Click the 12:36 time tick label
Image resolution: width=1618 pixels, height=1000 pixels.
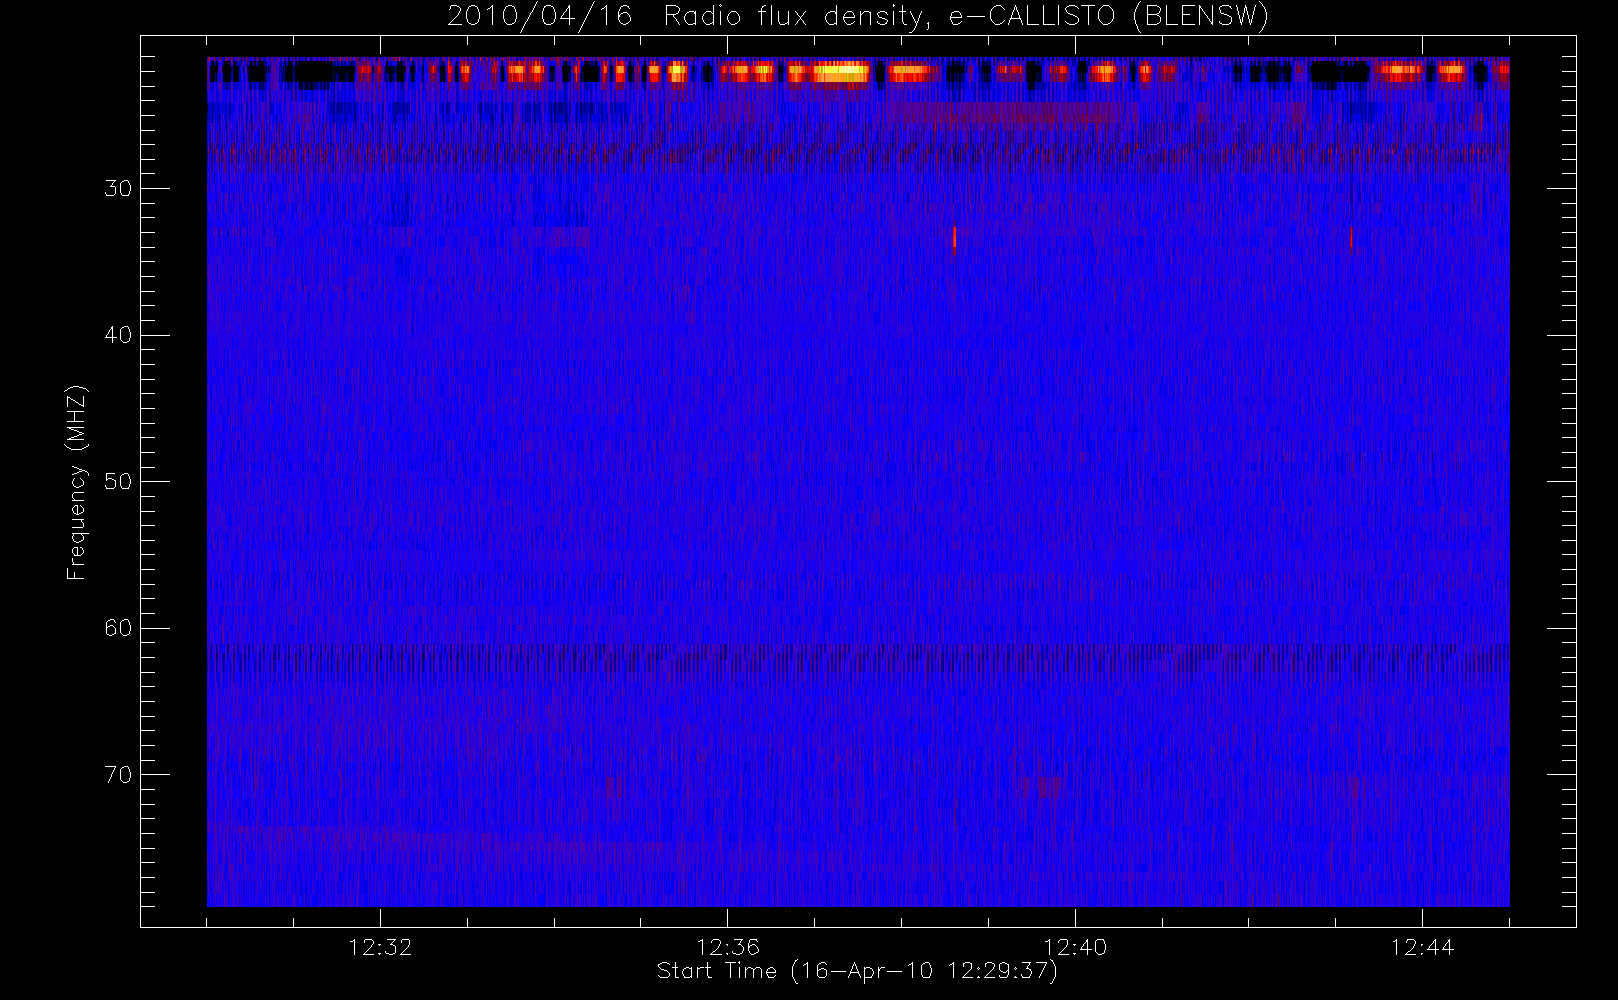tap(728, 946)
